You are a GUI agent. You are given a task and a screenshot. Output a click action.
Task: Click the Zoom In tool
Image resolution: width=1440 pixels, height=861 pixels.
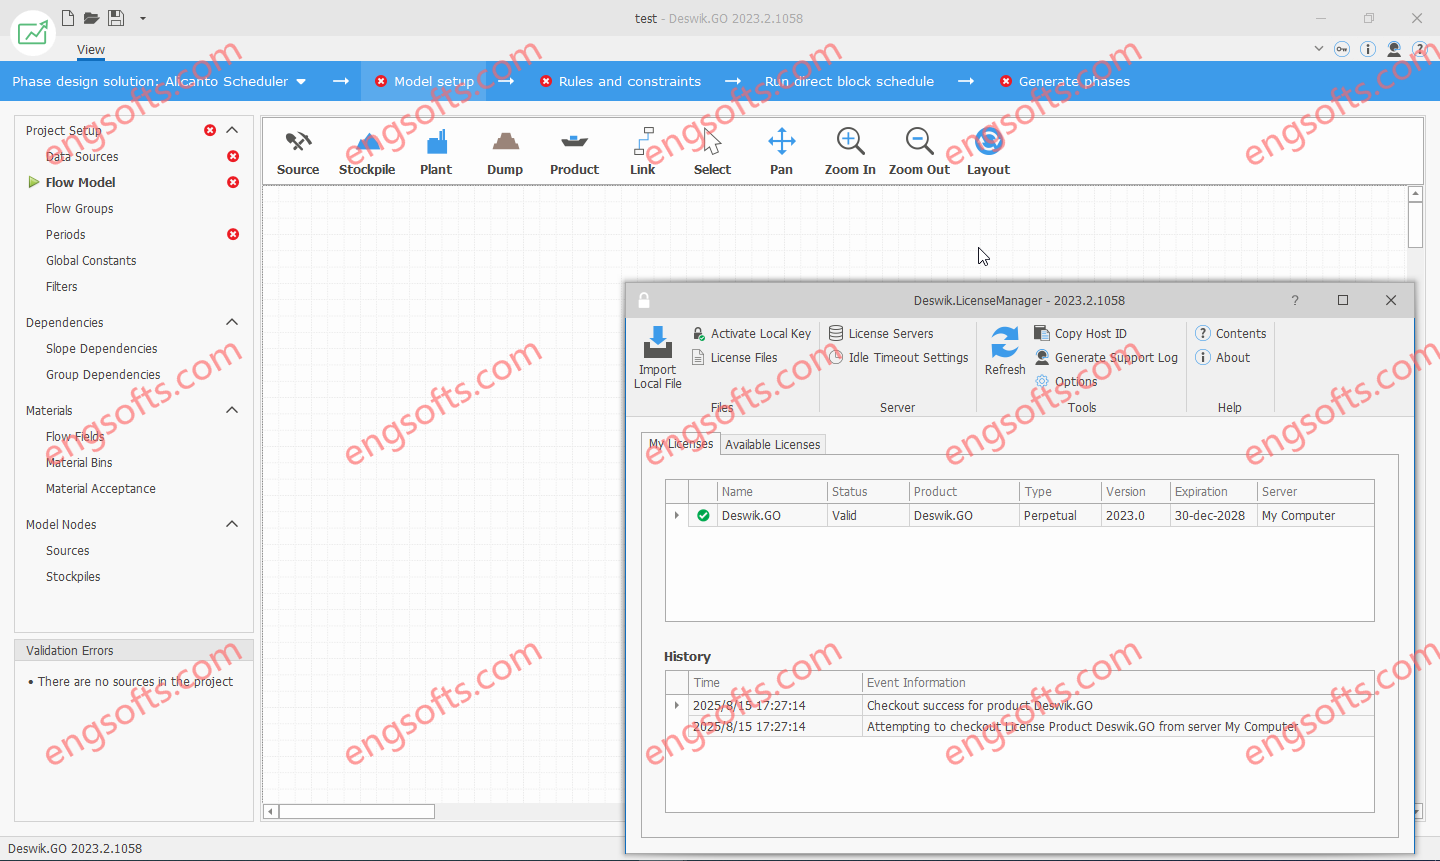click(850, 152)
